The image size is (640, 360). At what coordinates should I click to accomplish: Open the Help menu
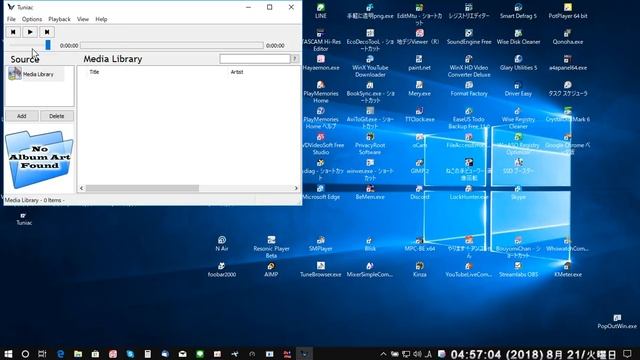pos(101,19)
